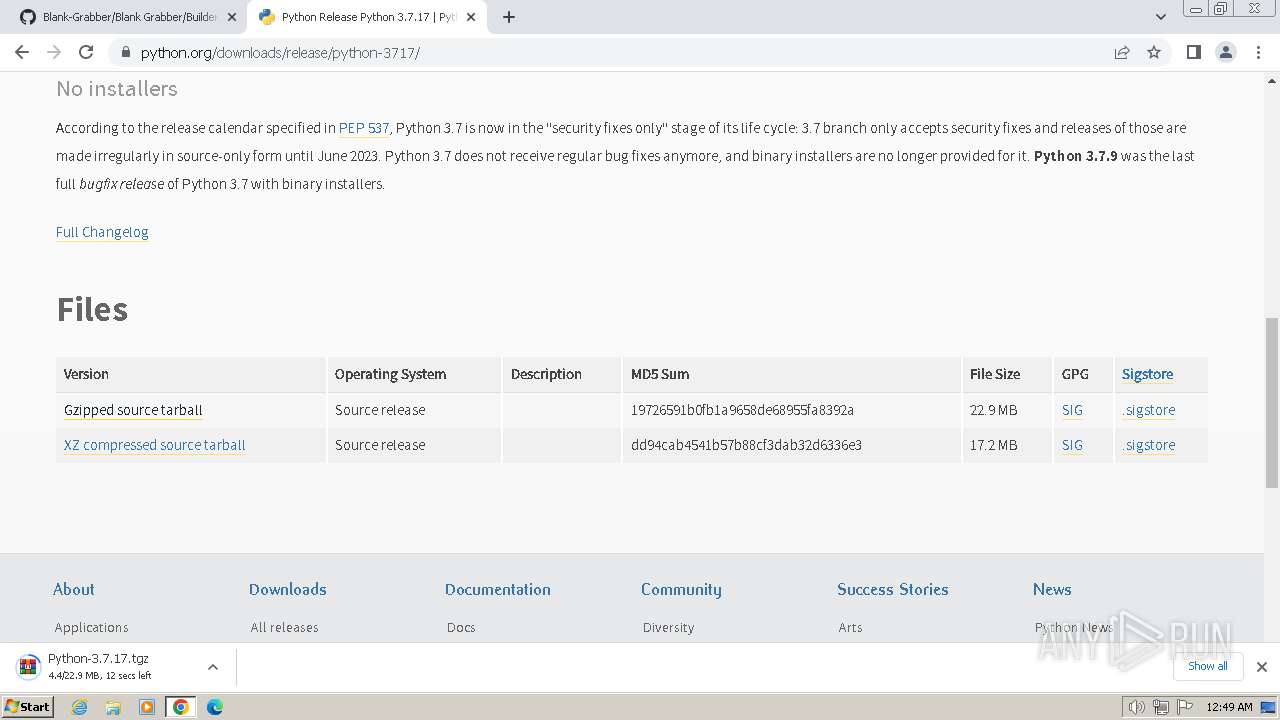
Task: Select MD5 sum dd94cab4541b57b88cf3dab32d6336e3
Action: [746, 445]
